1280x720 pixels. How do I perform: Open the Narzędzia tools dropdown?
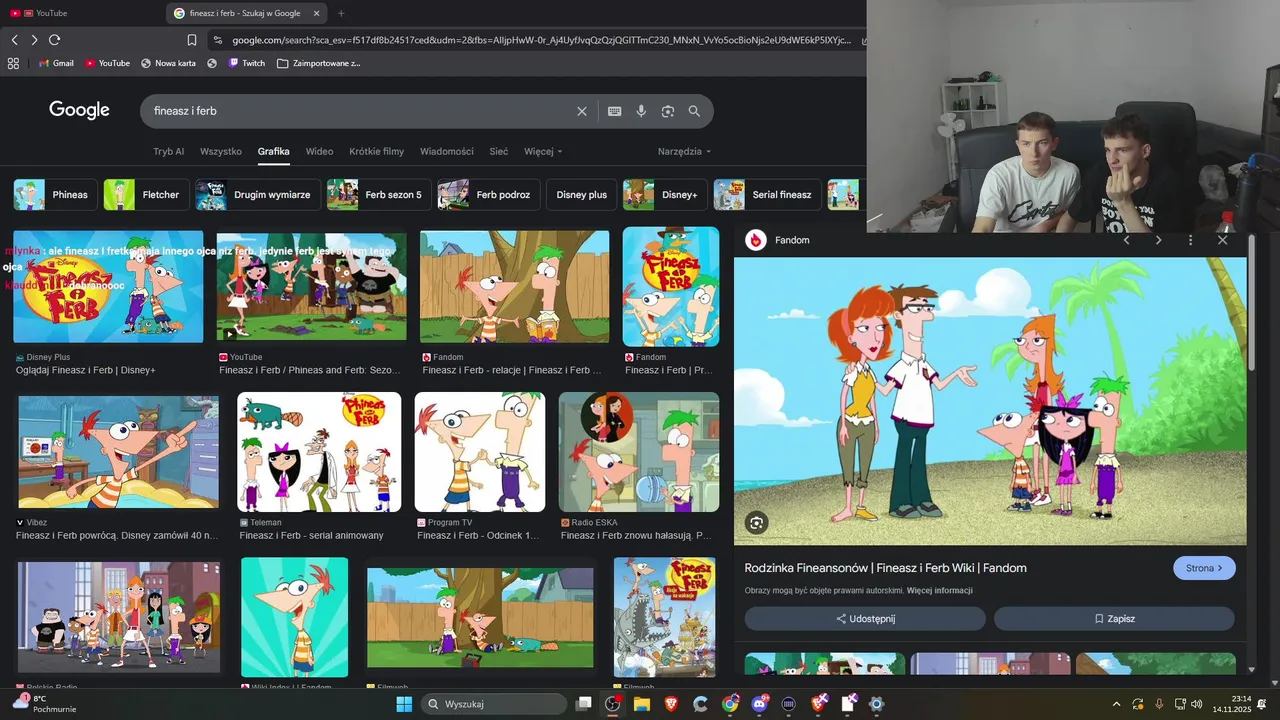point(684,152)
